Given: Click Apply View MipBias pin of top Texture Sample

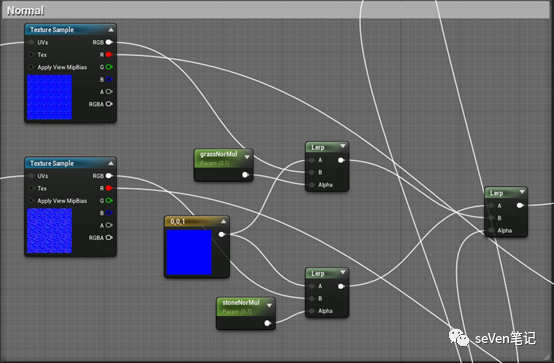Looking at the screenshot, I should click(31, 67).
